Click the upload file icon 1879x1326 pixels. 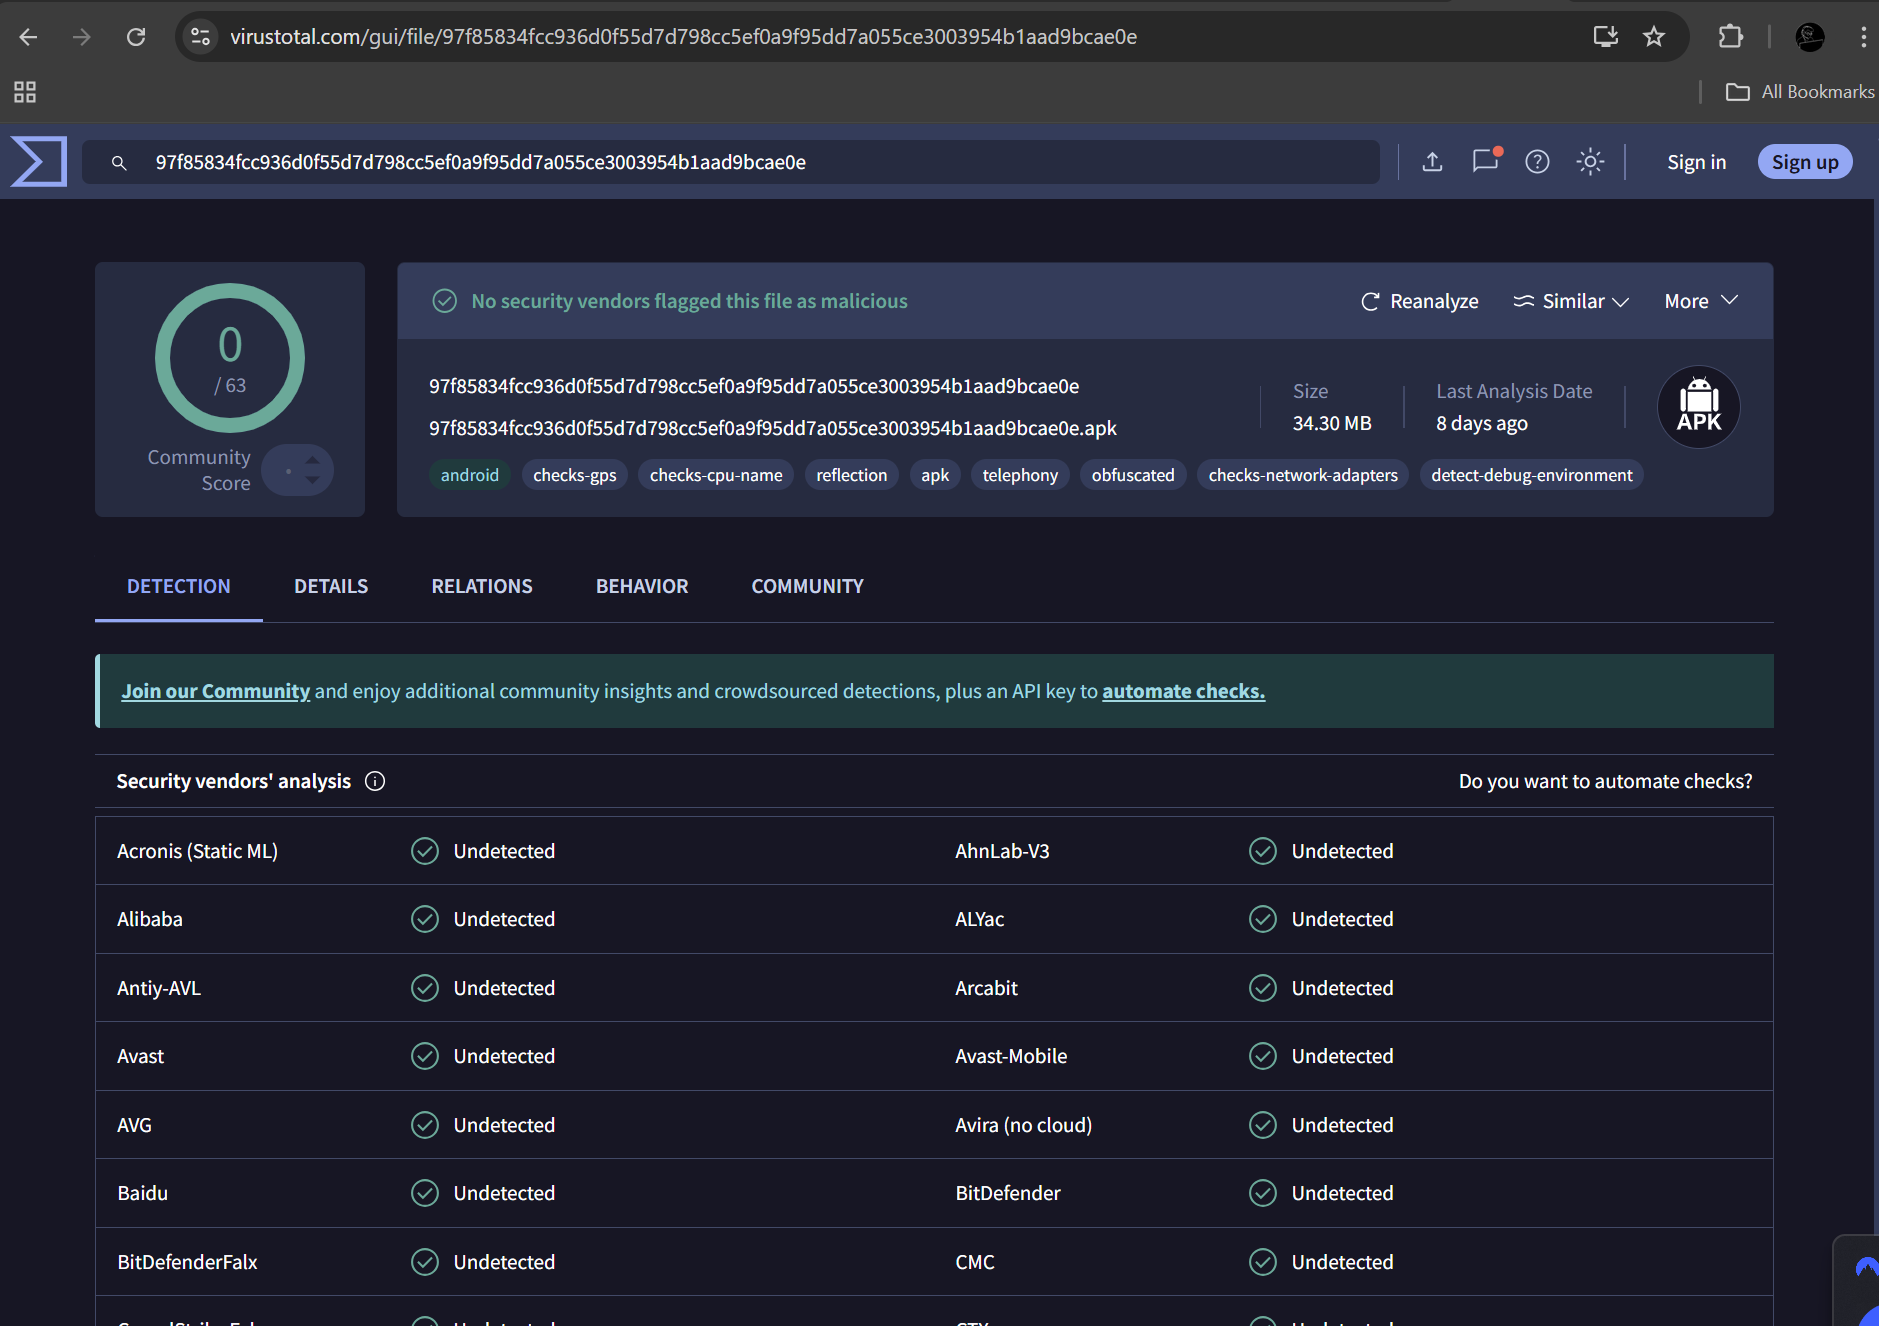[x=1432, y=161]
